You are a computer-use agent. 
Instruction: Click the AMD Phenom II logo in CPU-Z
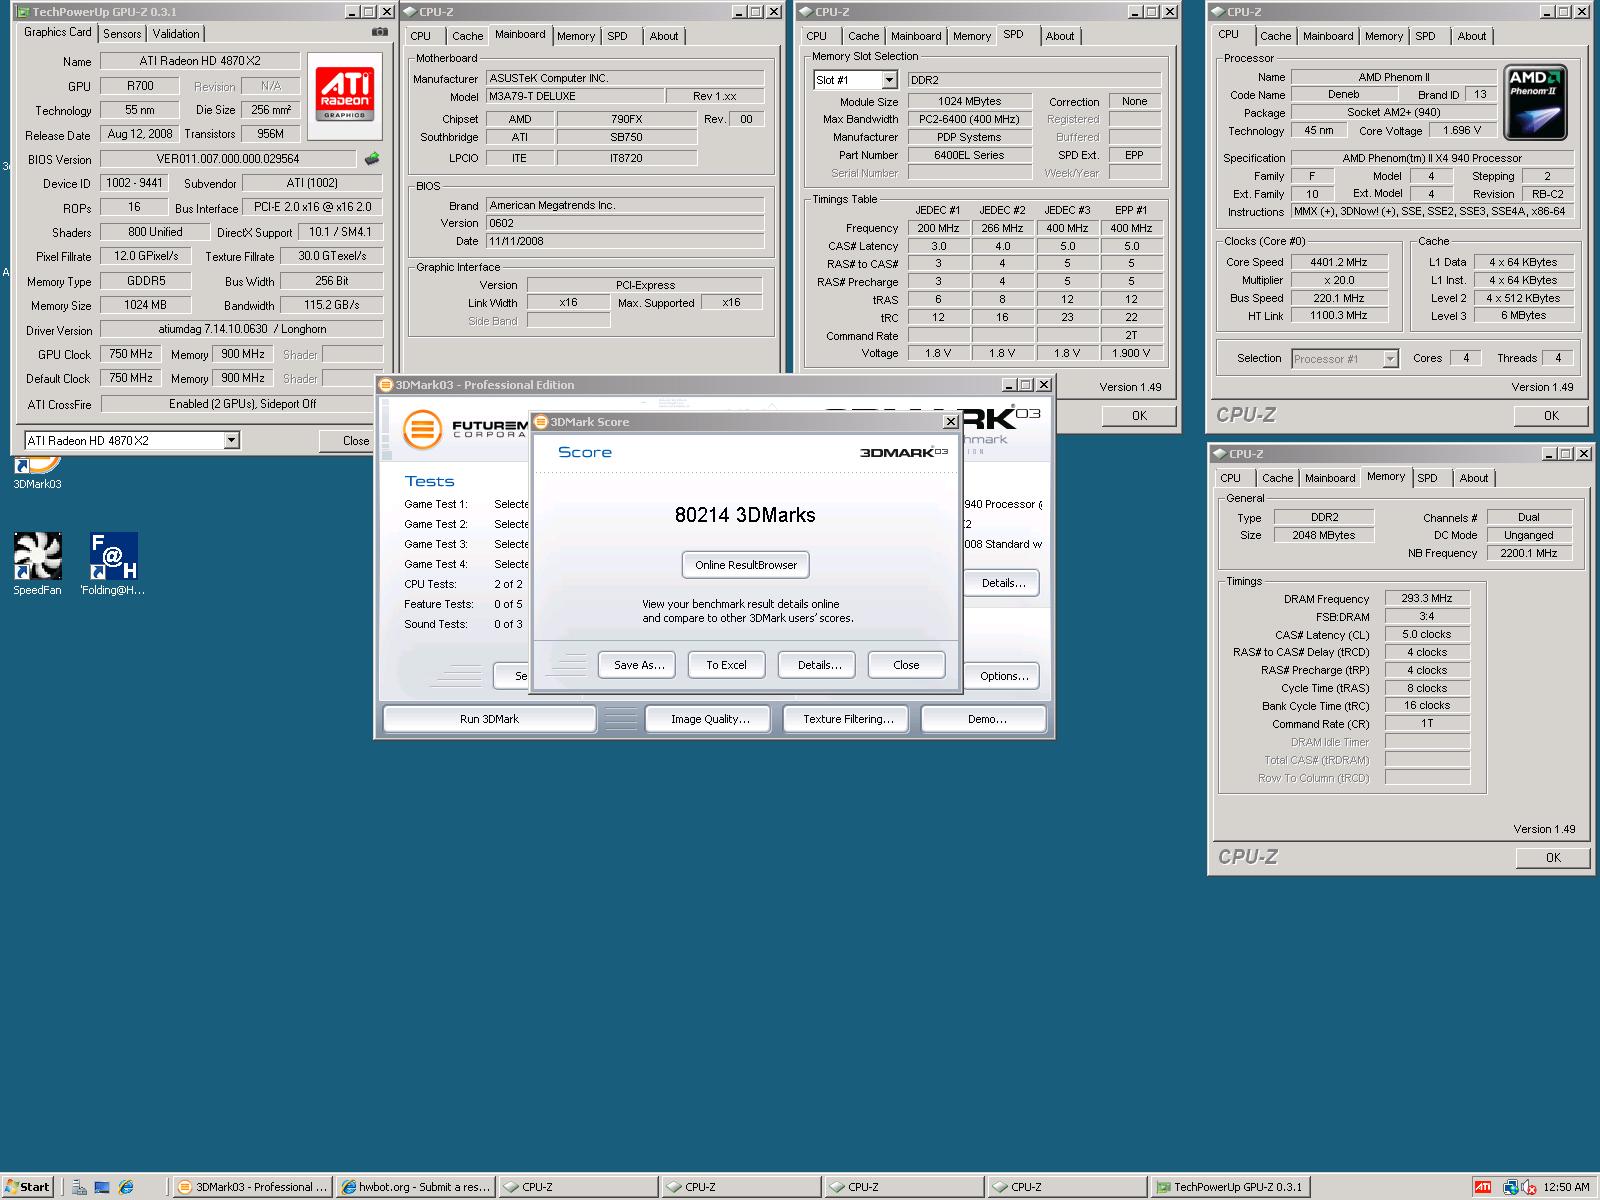1535,103
